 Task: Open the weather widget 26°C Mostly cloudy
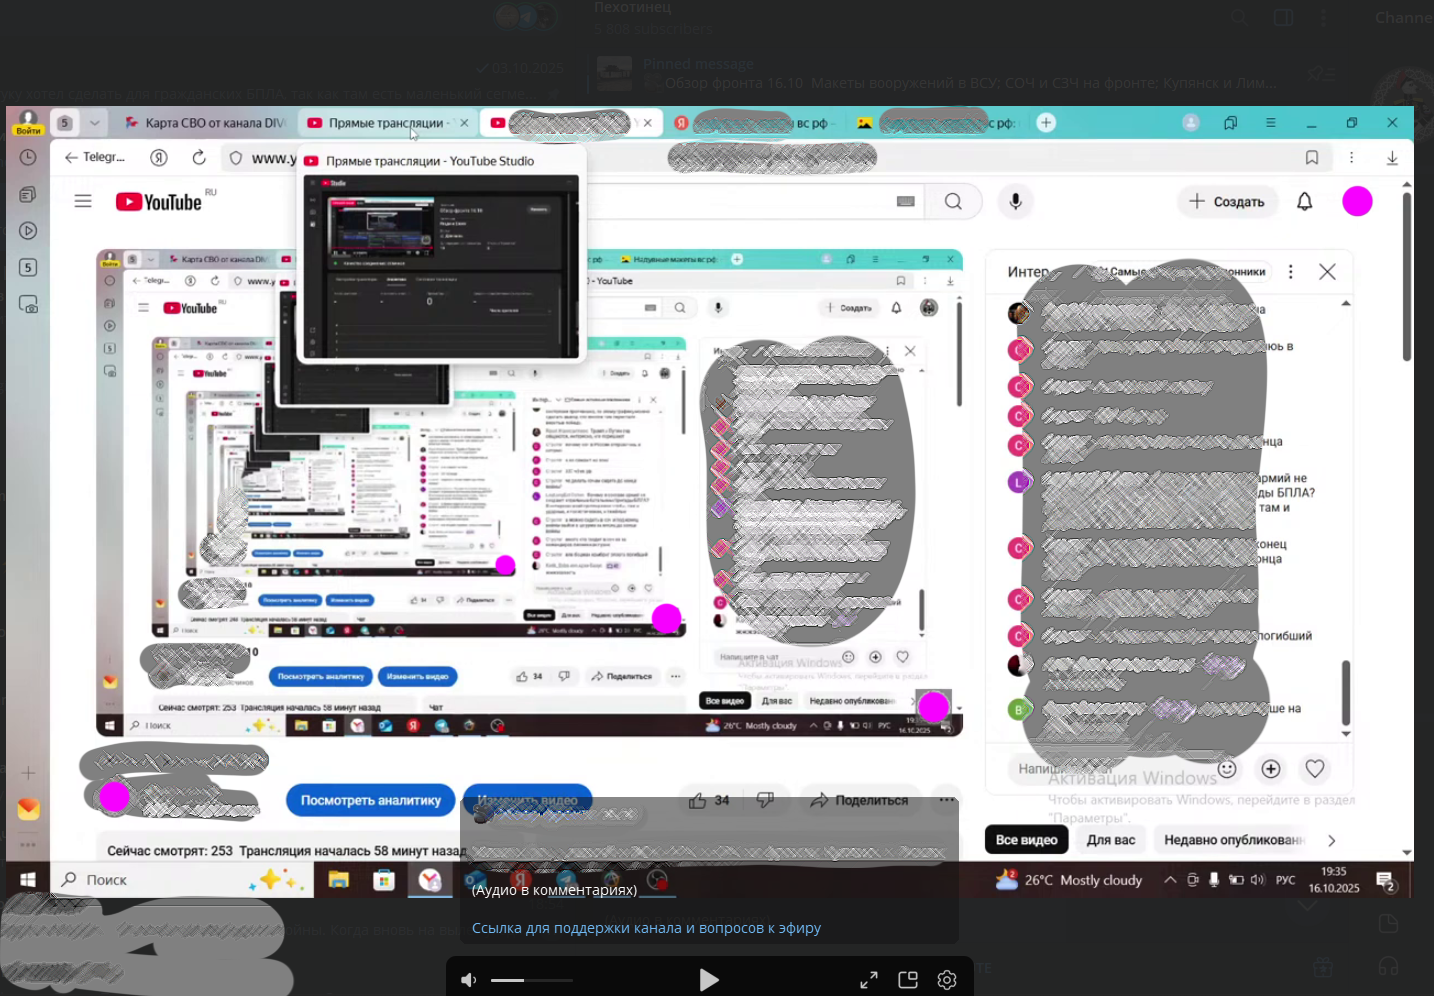1068,880
